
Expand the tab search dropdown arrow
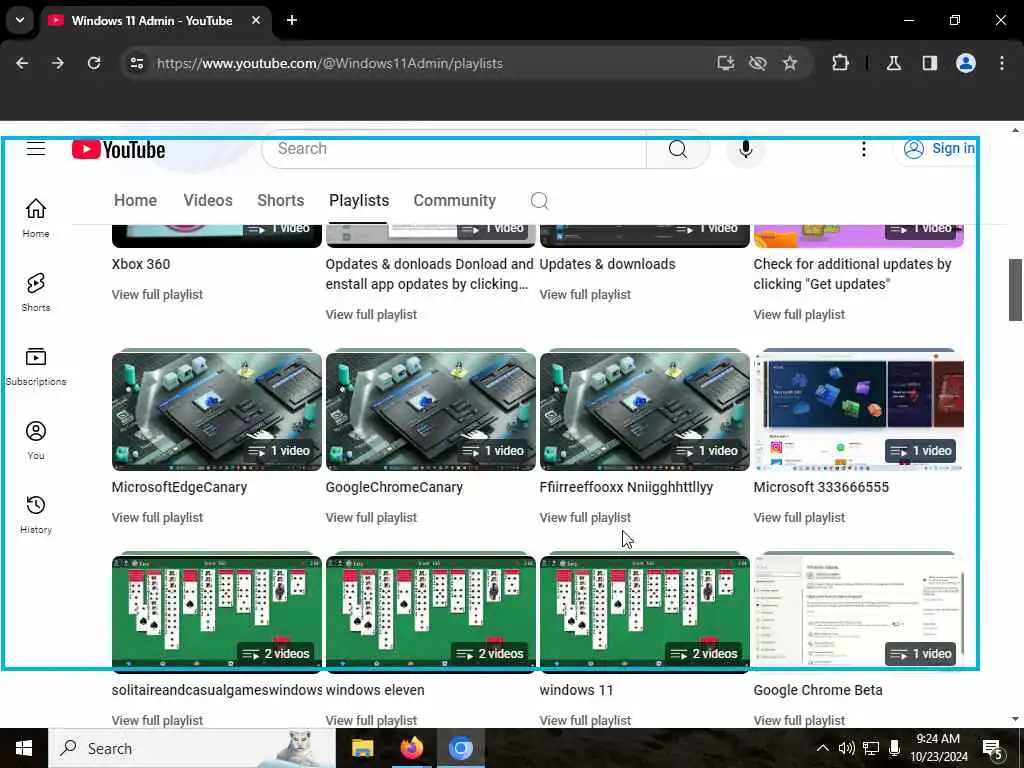click(x=20, y=20)
